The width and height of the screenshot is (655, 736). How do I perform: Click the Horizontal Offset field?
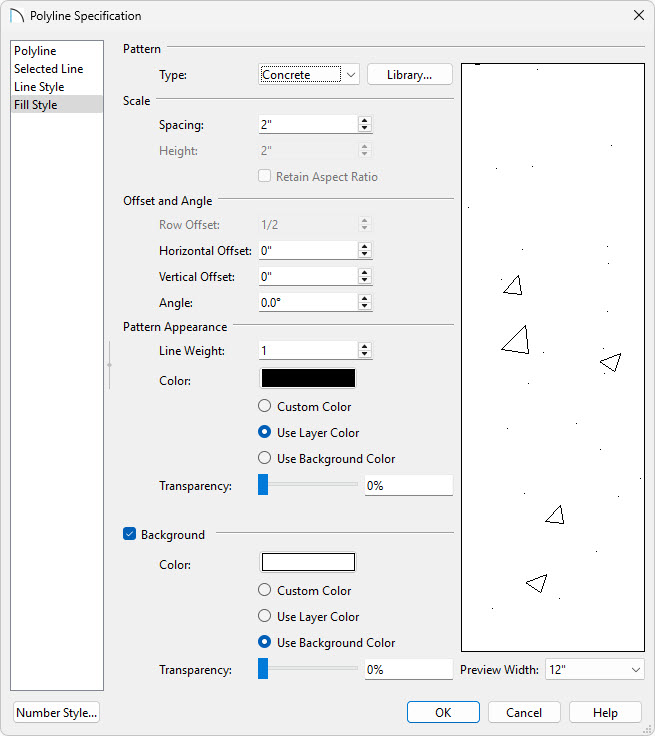pos(308,251)
